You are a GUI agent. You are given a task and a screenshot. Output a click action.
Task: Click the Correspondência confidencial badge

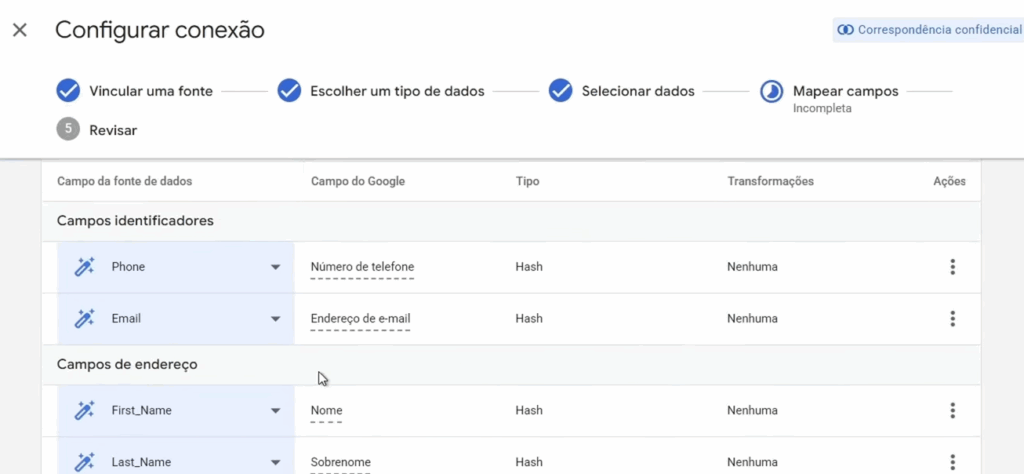point(929,30)
